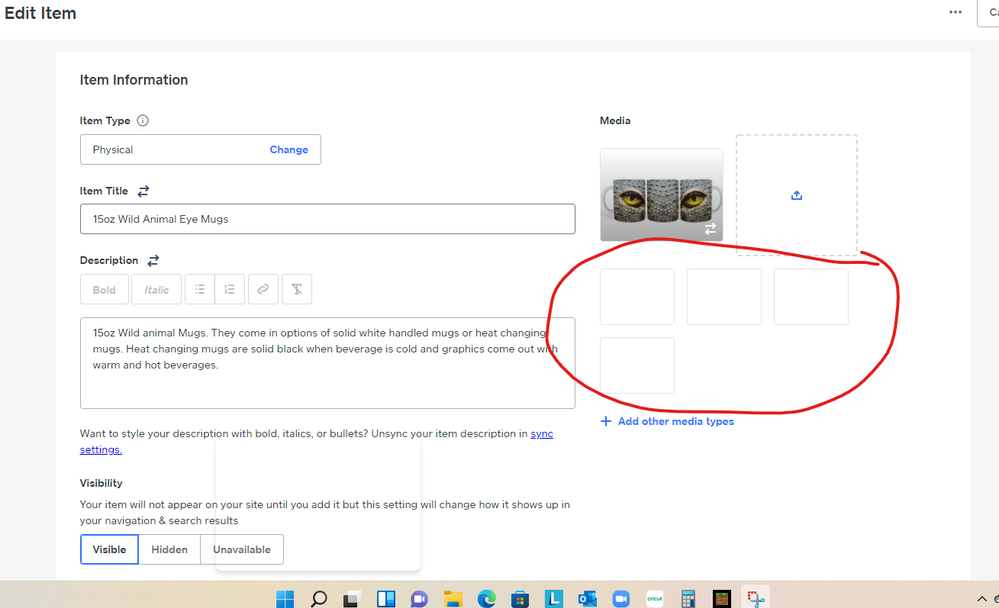Select the mug image thumbnail
The width and height of the screenshot is (999, 608).
[x=661, y=194]
